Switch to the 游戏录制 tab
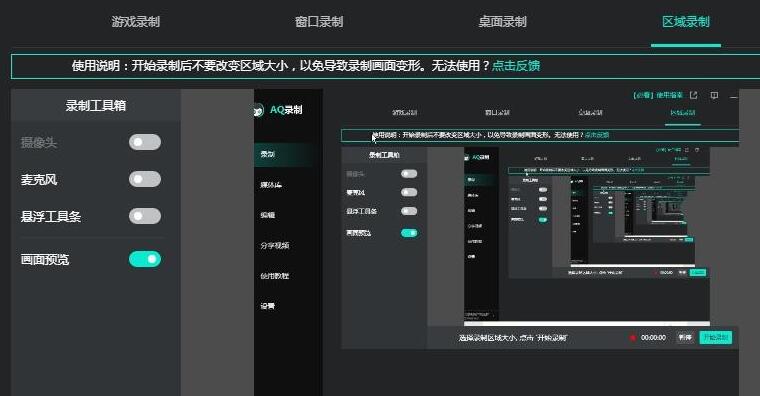760x396 pixels. coord(136,22)
